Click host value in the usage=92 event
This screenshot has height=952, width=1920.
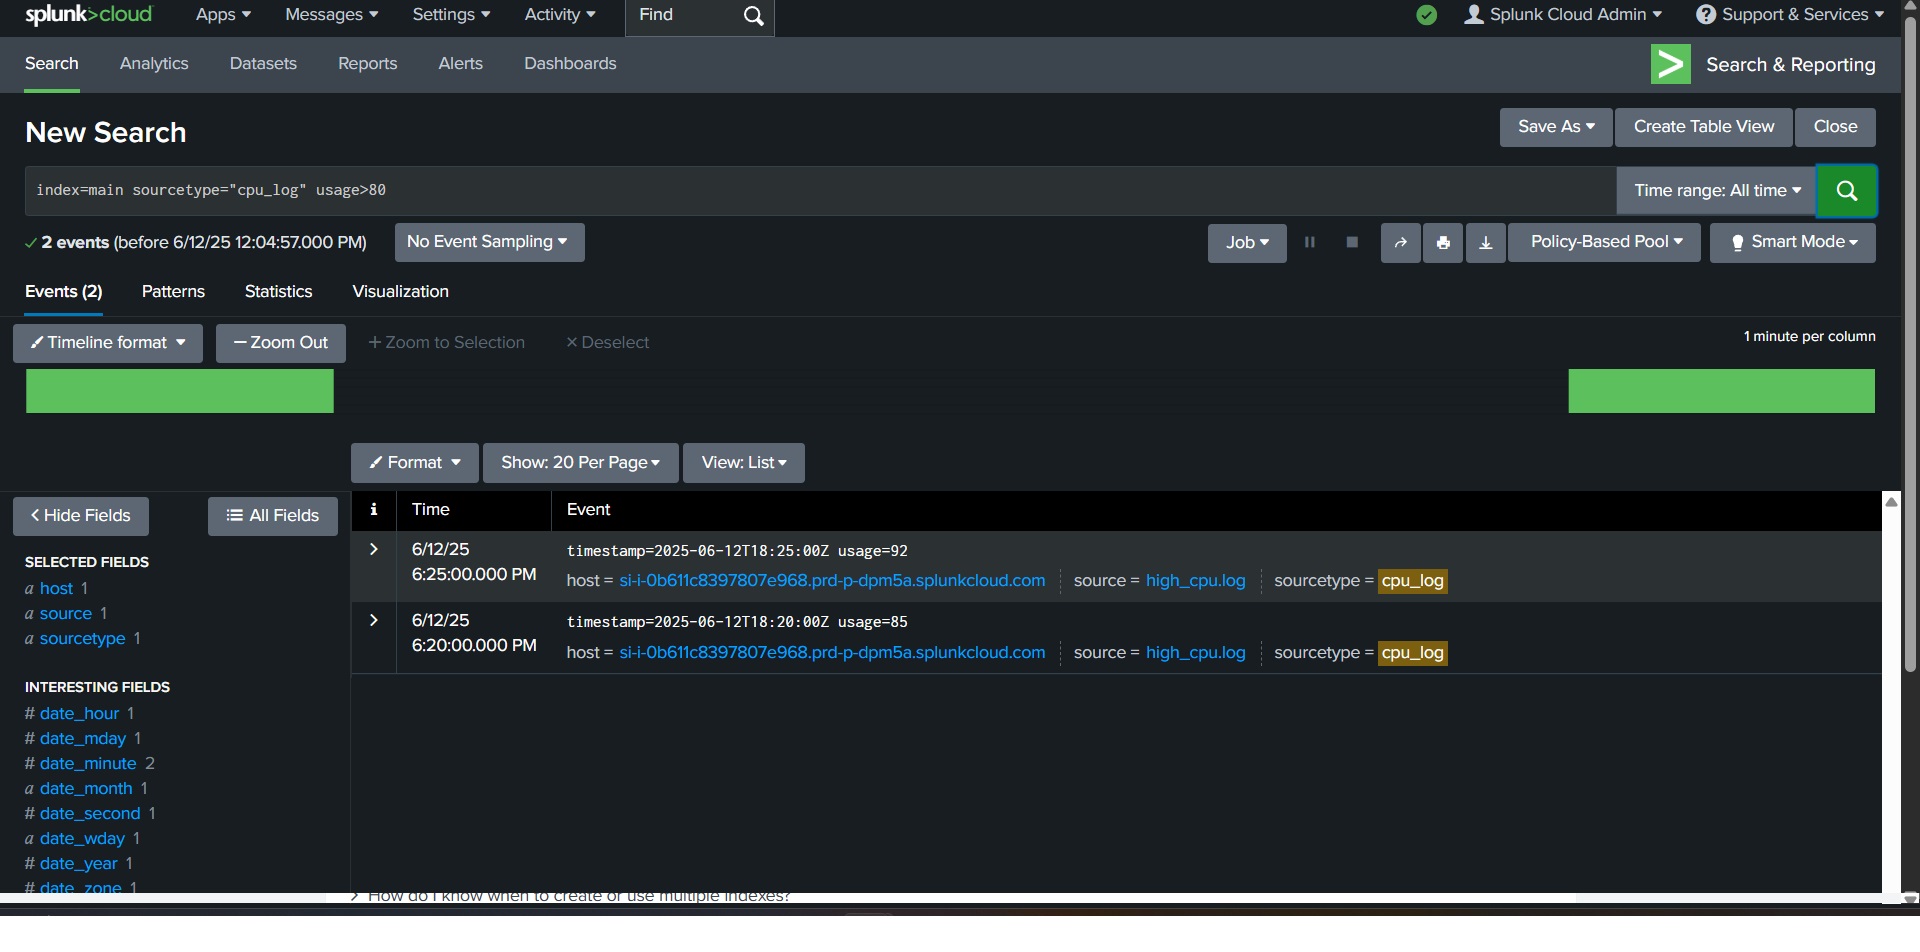832,581
